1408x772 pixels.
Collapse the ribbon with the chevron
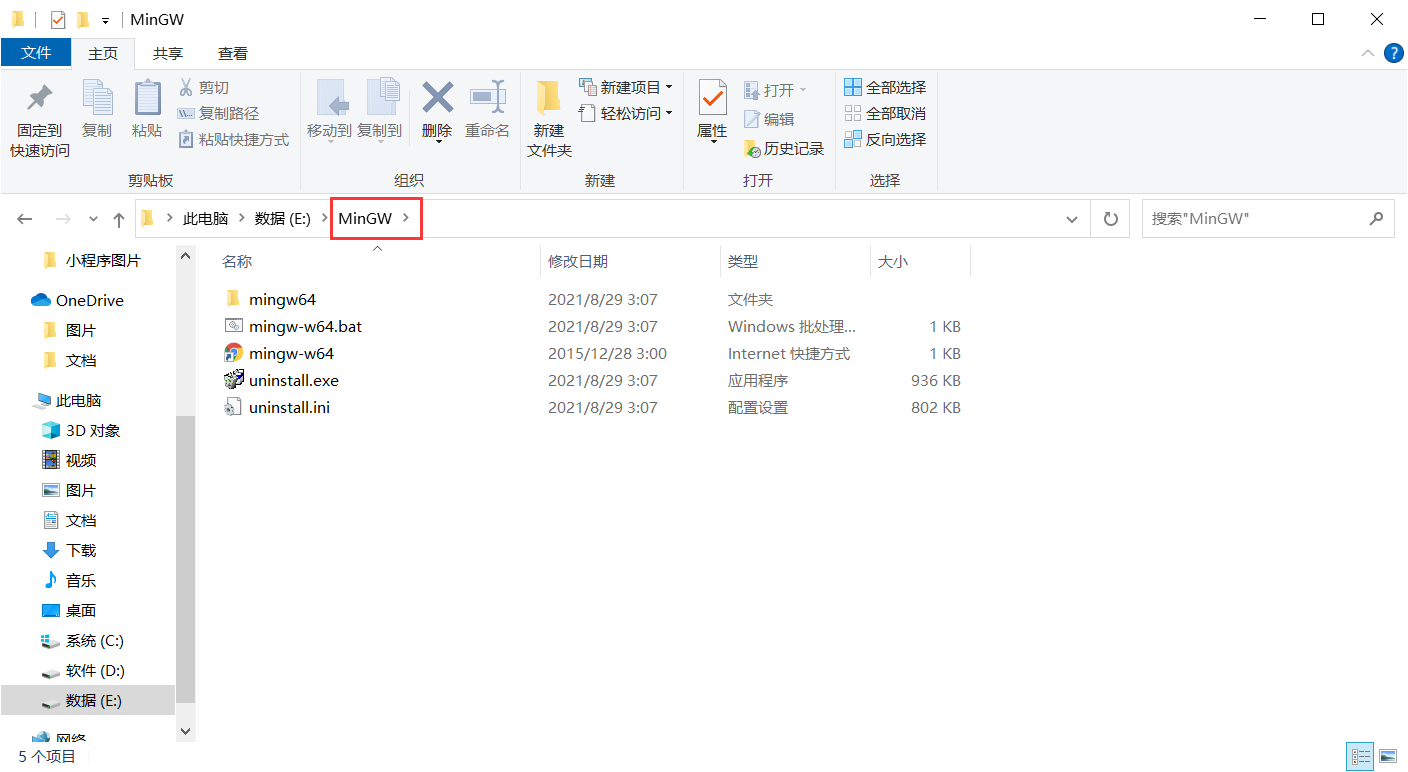[x=1367, y=53]
